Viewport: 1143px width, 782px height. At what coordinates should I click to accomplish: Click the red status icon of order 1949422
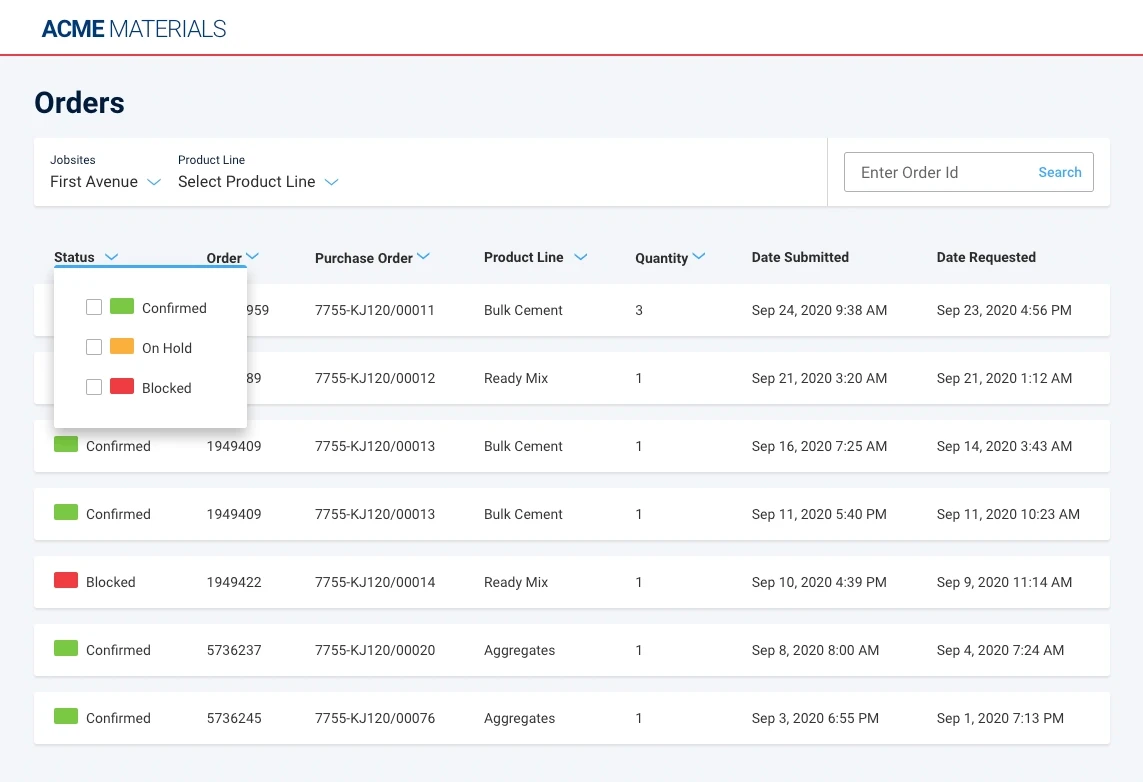point(66,580)
